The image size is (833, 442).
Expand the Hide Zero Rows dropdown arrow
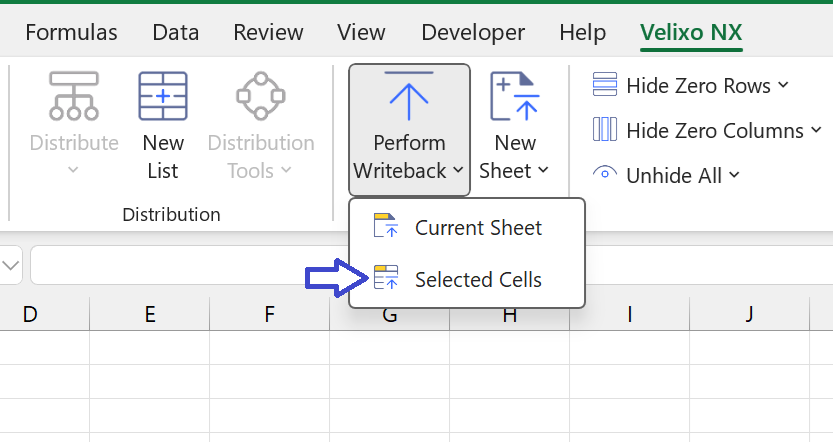point(784,85)
